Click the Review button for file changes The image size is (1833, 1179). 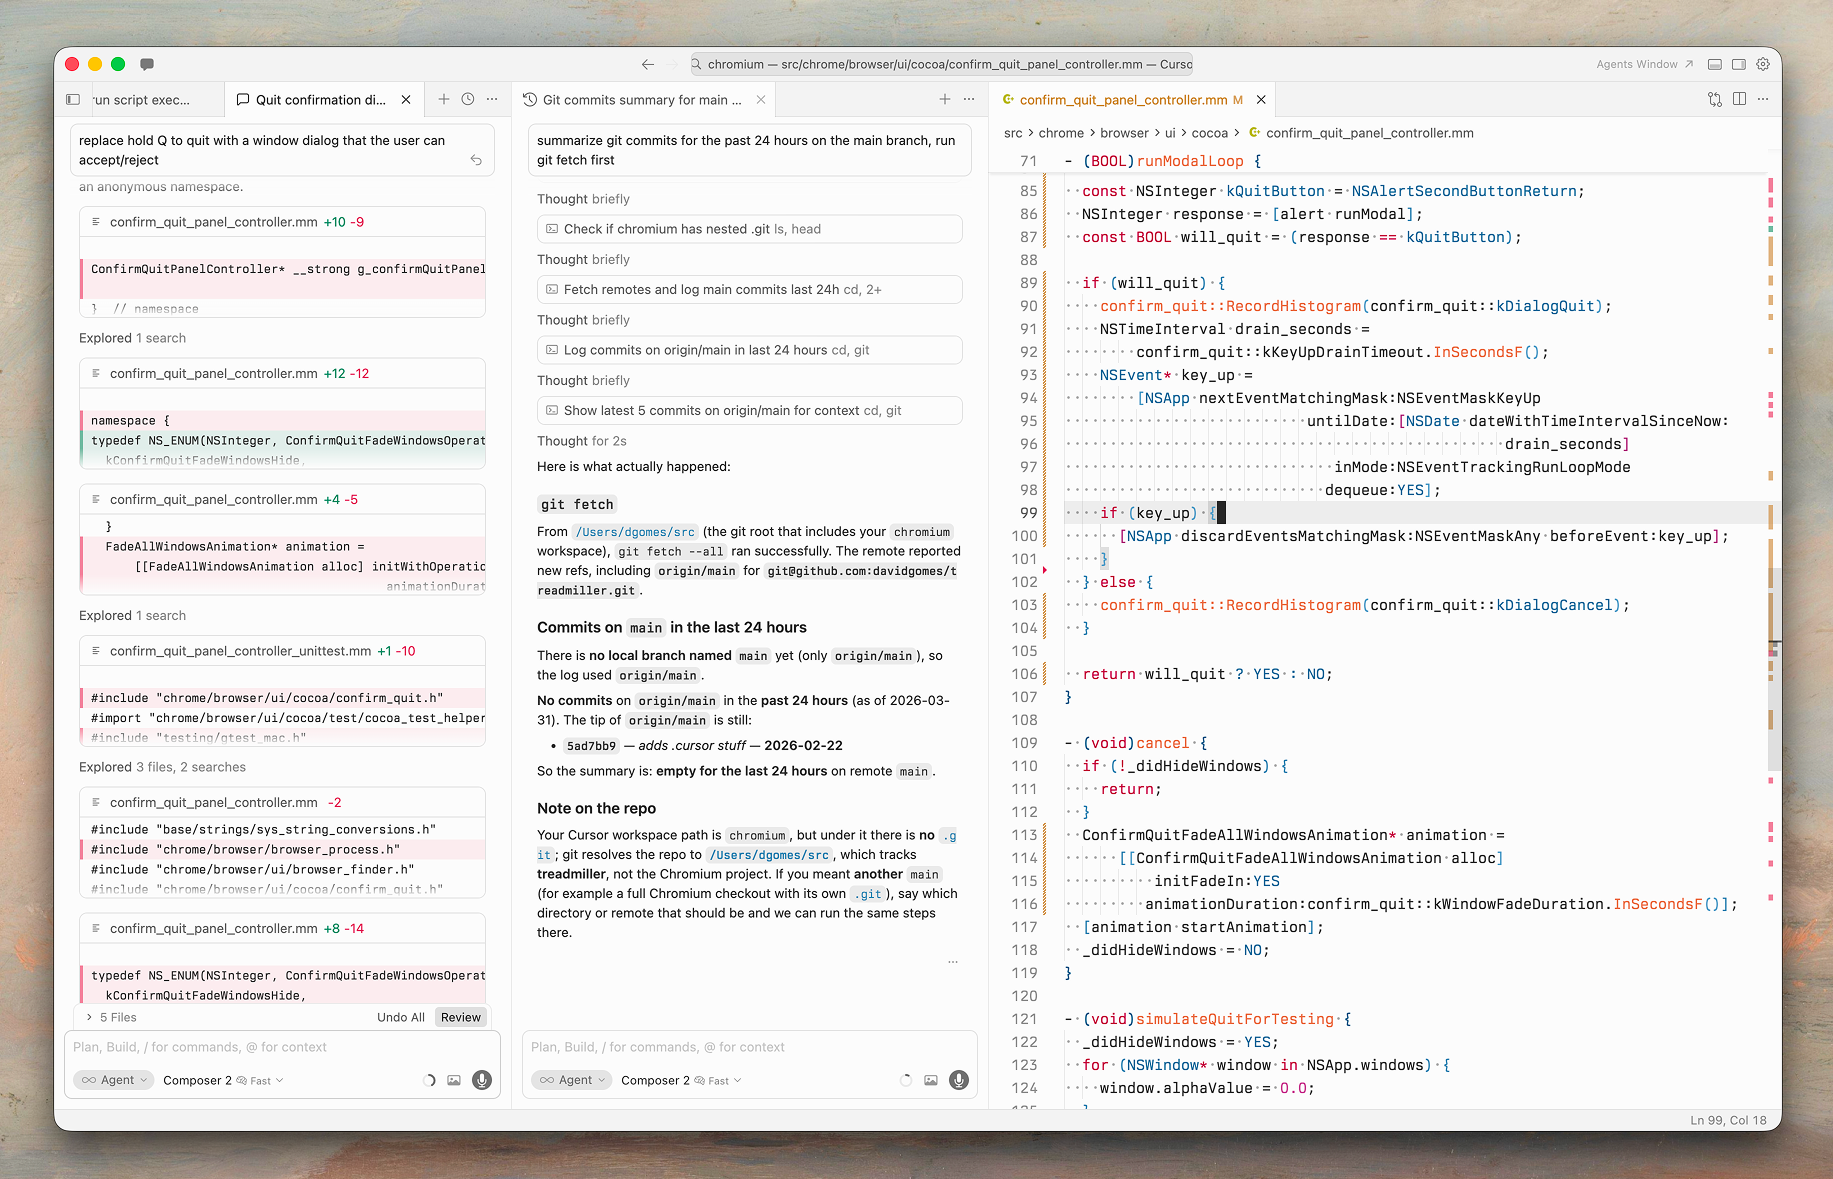460,1017
